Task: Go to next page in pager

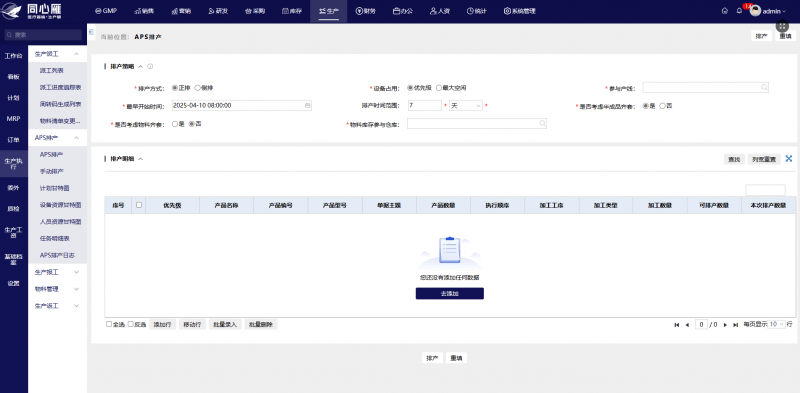Action: point(725,325)
